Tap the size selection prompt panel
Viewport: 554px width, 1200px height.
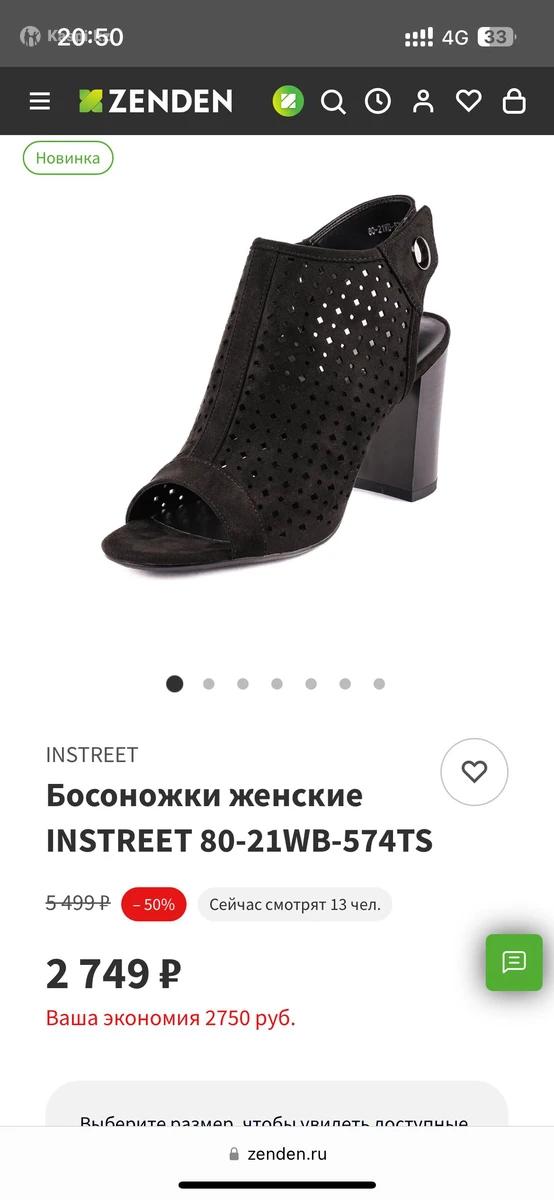(277, 1103)
